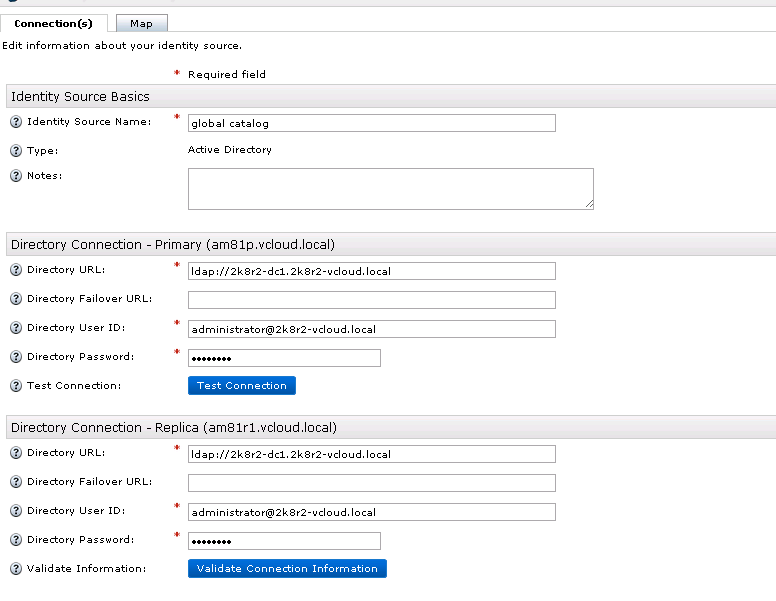Viewport: 776px width, 601px height.
Task: Click the Primary Directory Failover URL field
Action: [371, 300]
